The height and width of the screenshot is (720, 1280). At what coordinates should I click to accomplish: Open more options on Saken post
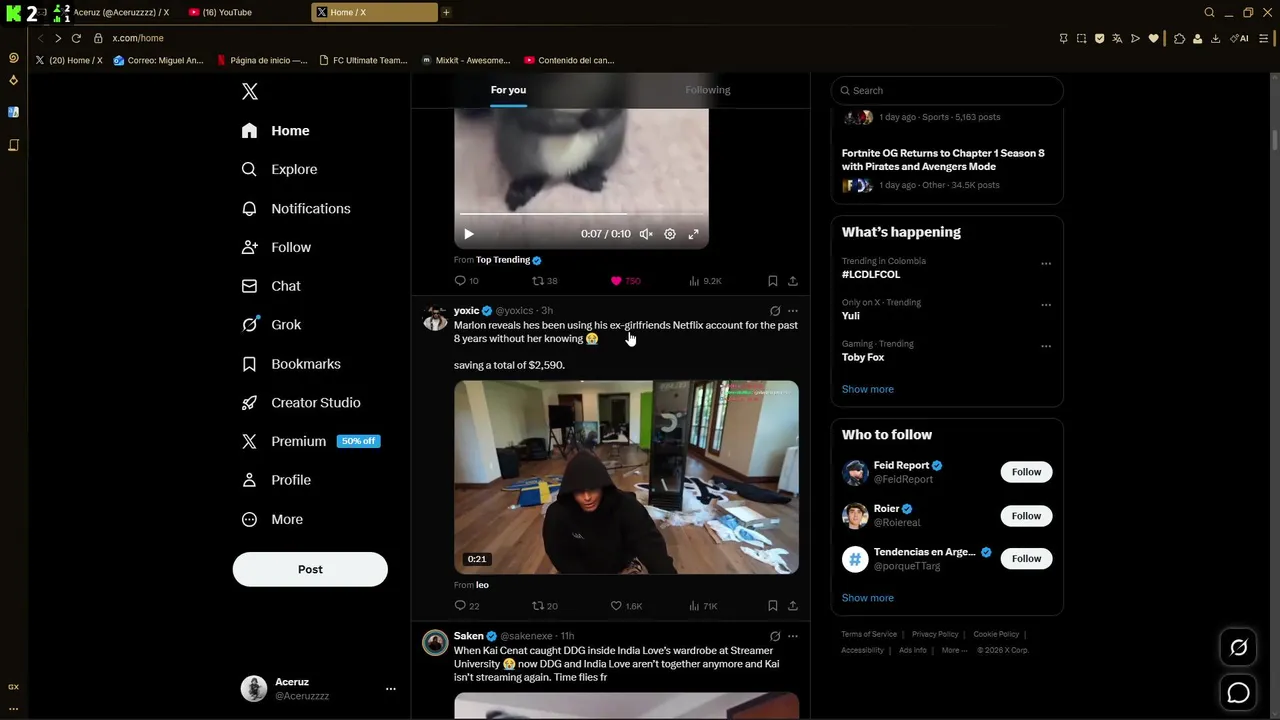point(793,636)
